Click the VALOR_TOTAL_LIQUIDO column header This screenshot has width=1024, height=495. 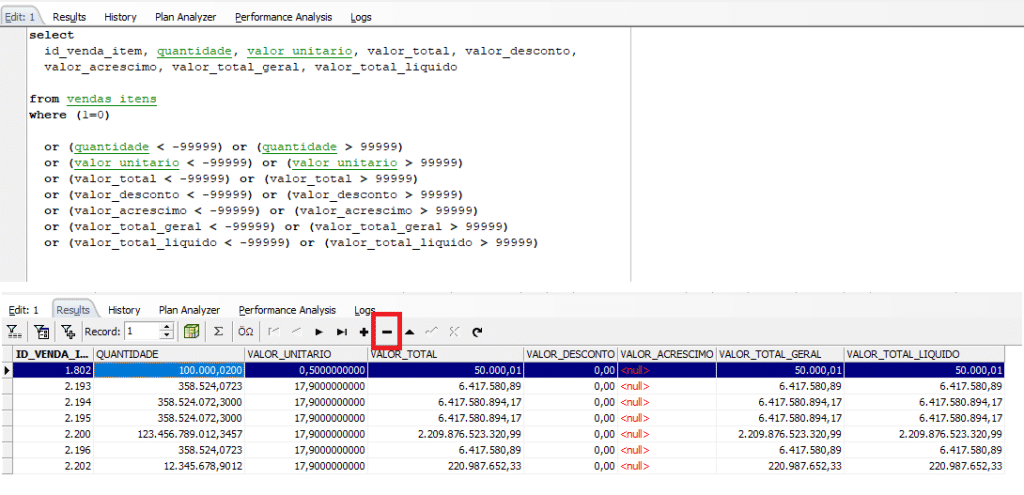tap(923, 354)
